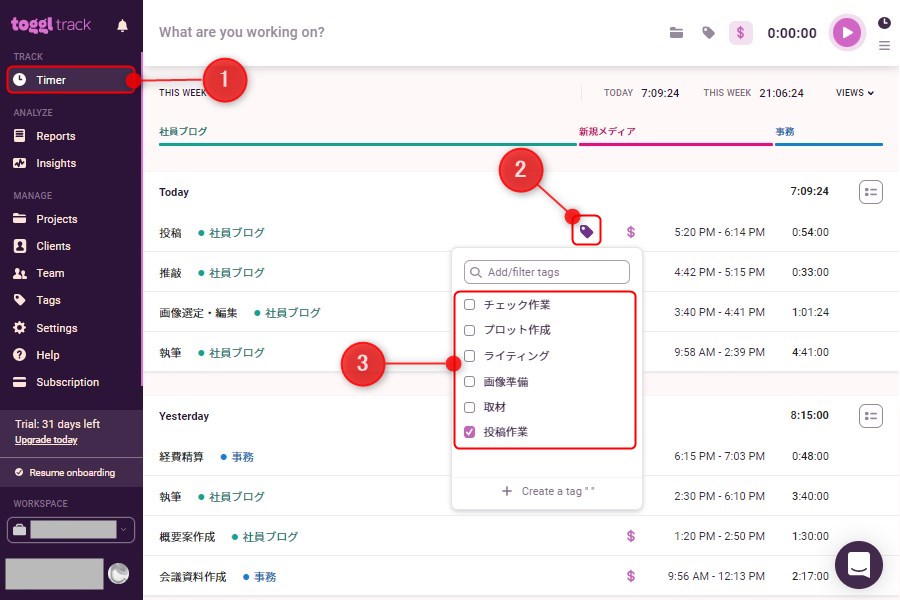Open notifications bell icon
This screenshot has height=600, width=900.
[x=122, y=26]
